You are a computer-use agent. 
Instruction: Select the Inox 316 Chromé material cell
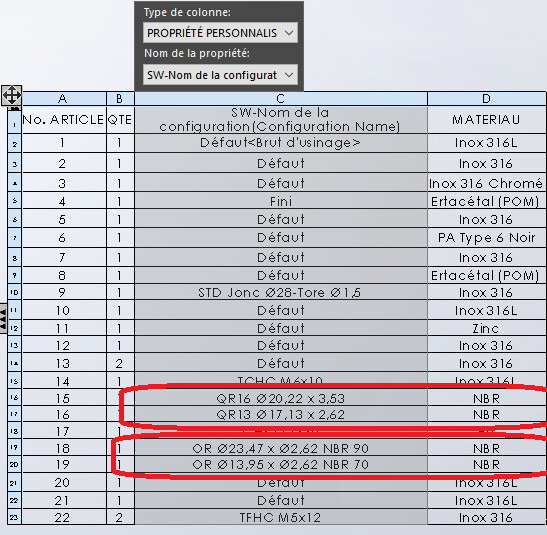pos(487,183)
